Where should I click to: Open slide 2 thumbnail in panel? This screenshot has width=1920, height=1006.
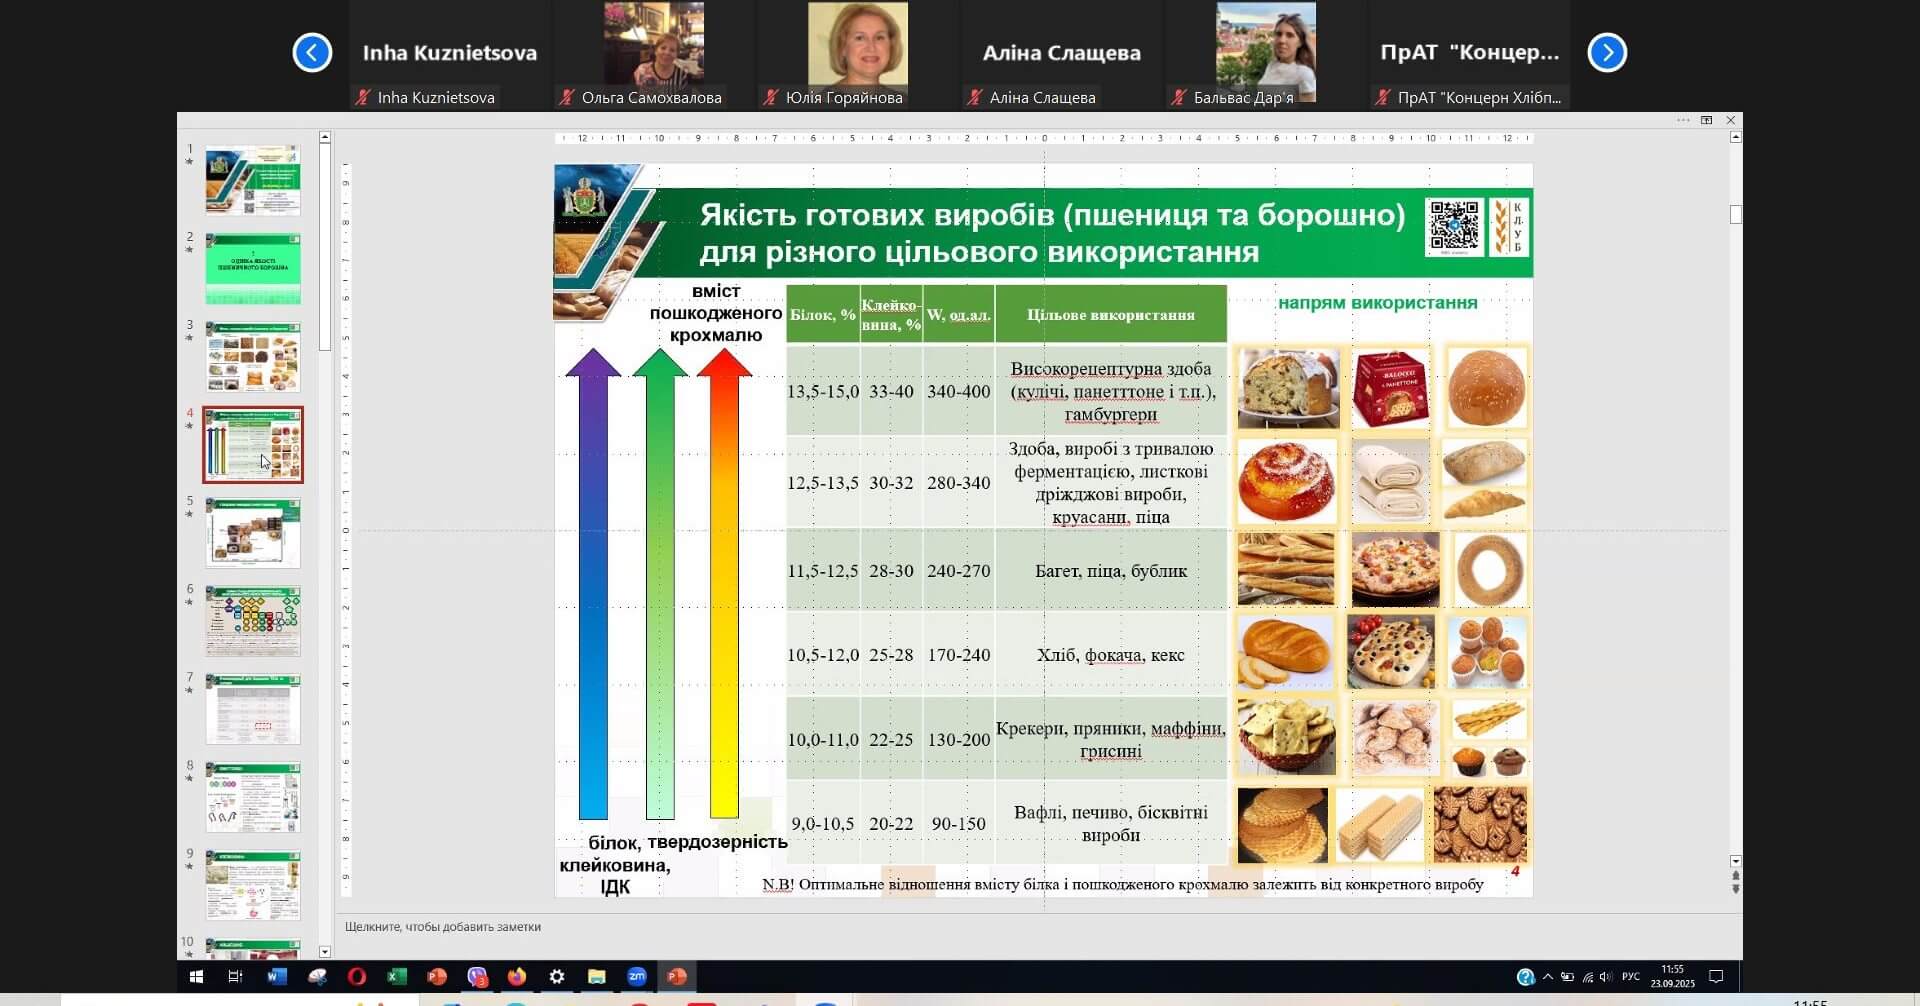point(253,269)
